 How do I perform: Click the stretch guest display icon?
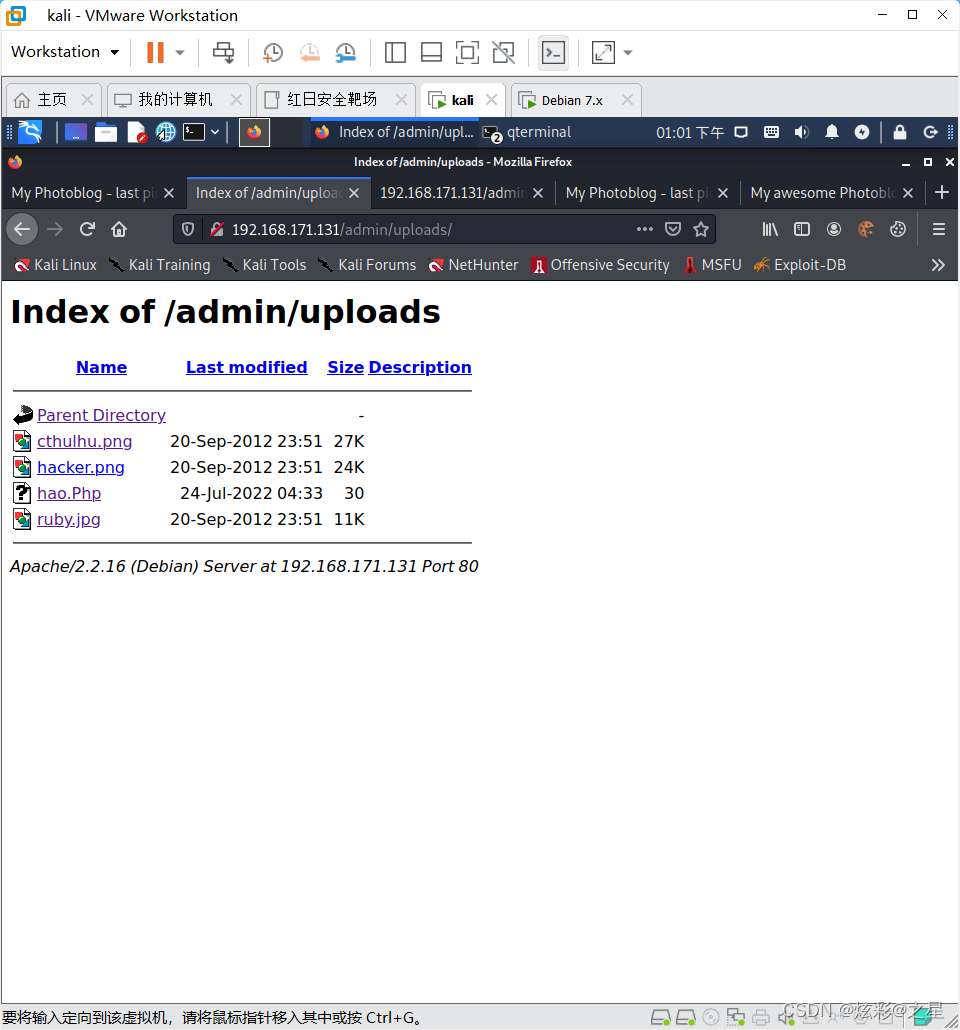(x=603, y=53)
